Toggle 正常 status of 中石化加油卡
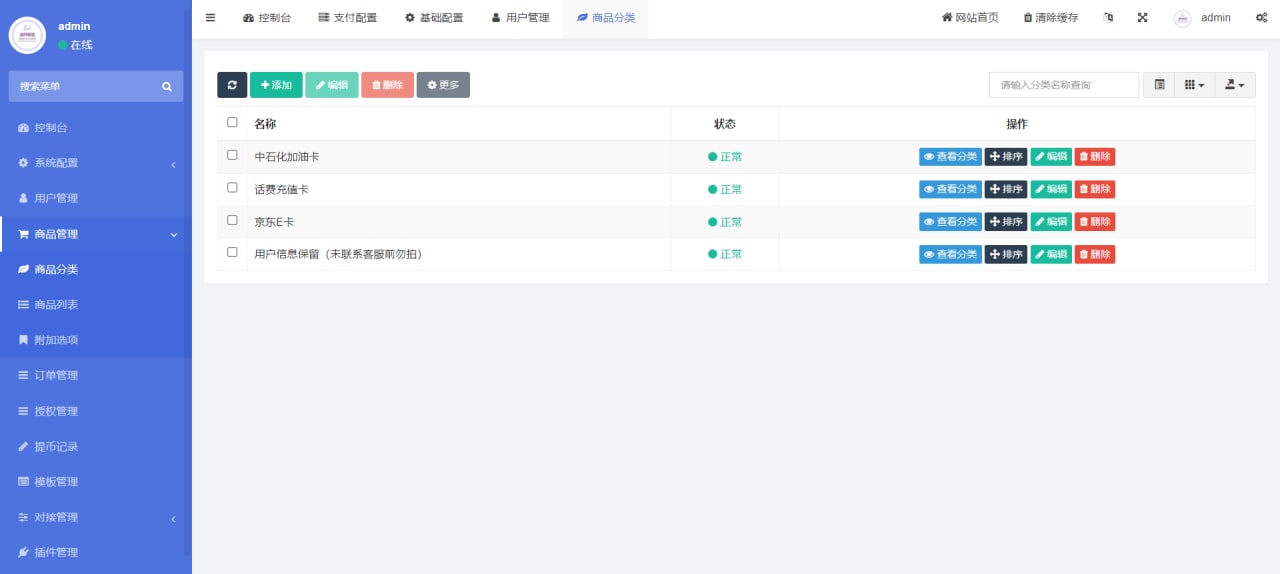 click(x=725, y=157)
